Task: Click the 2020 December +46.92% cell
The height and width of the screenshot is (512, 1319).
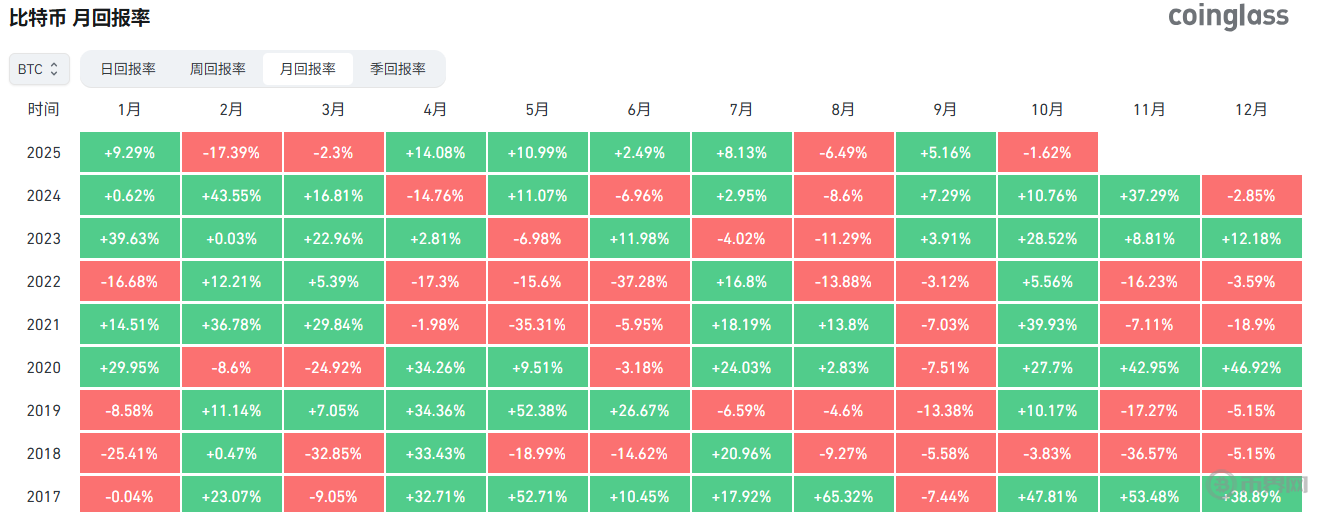Action: point(1251,368)
